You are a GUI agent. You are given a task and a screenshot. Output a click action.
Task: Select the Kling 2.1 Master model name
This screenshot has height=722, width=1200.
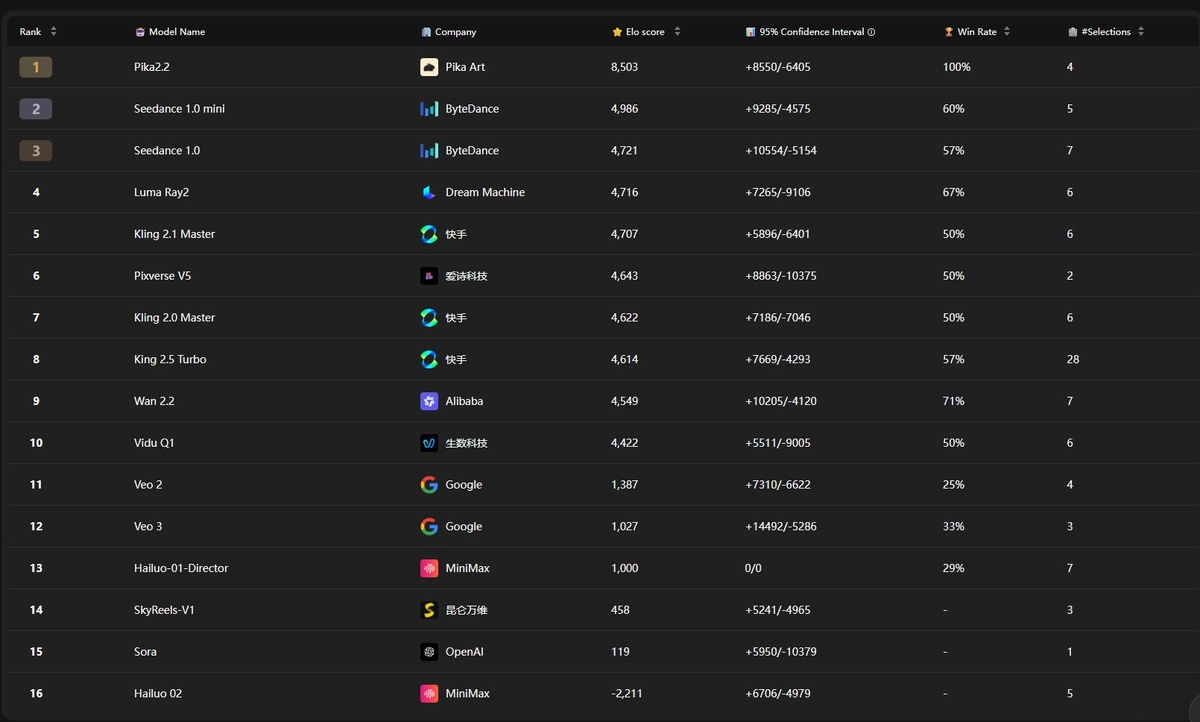[175, 234]
